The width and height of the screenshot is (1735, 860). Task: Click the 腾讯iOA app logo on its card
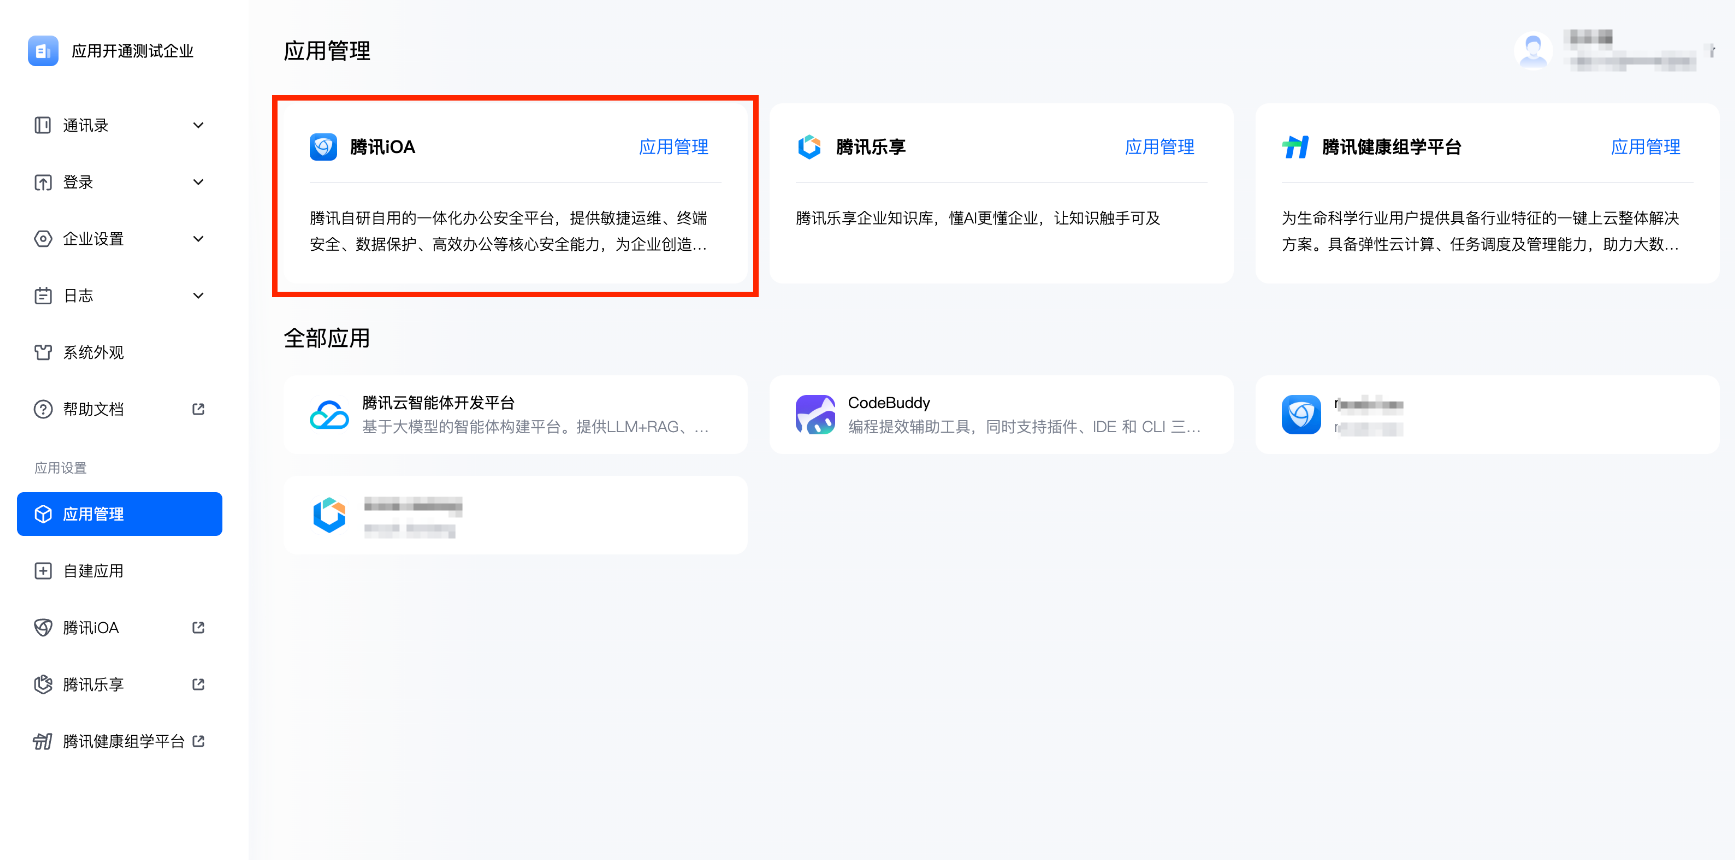(323, 147)
